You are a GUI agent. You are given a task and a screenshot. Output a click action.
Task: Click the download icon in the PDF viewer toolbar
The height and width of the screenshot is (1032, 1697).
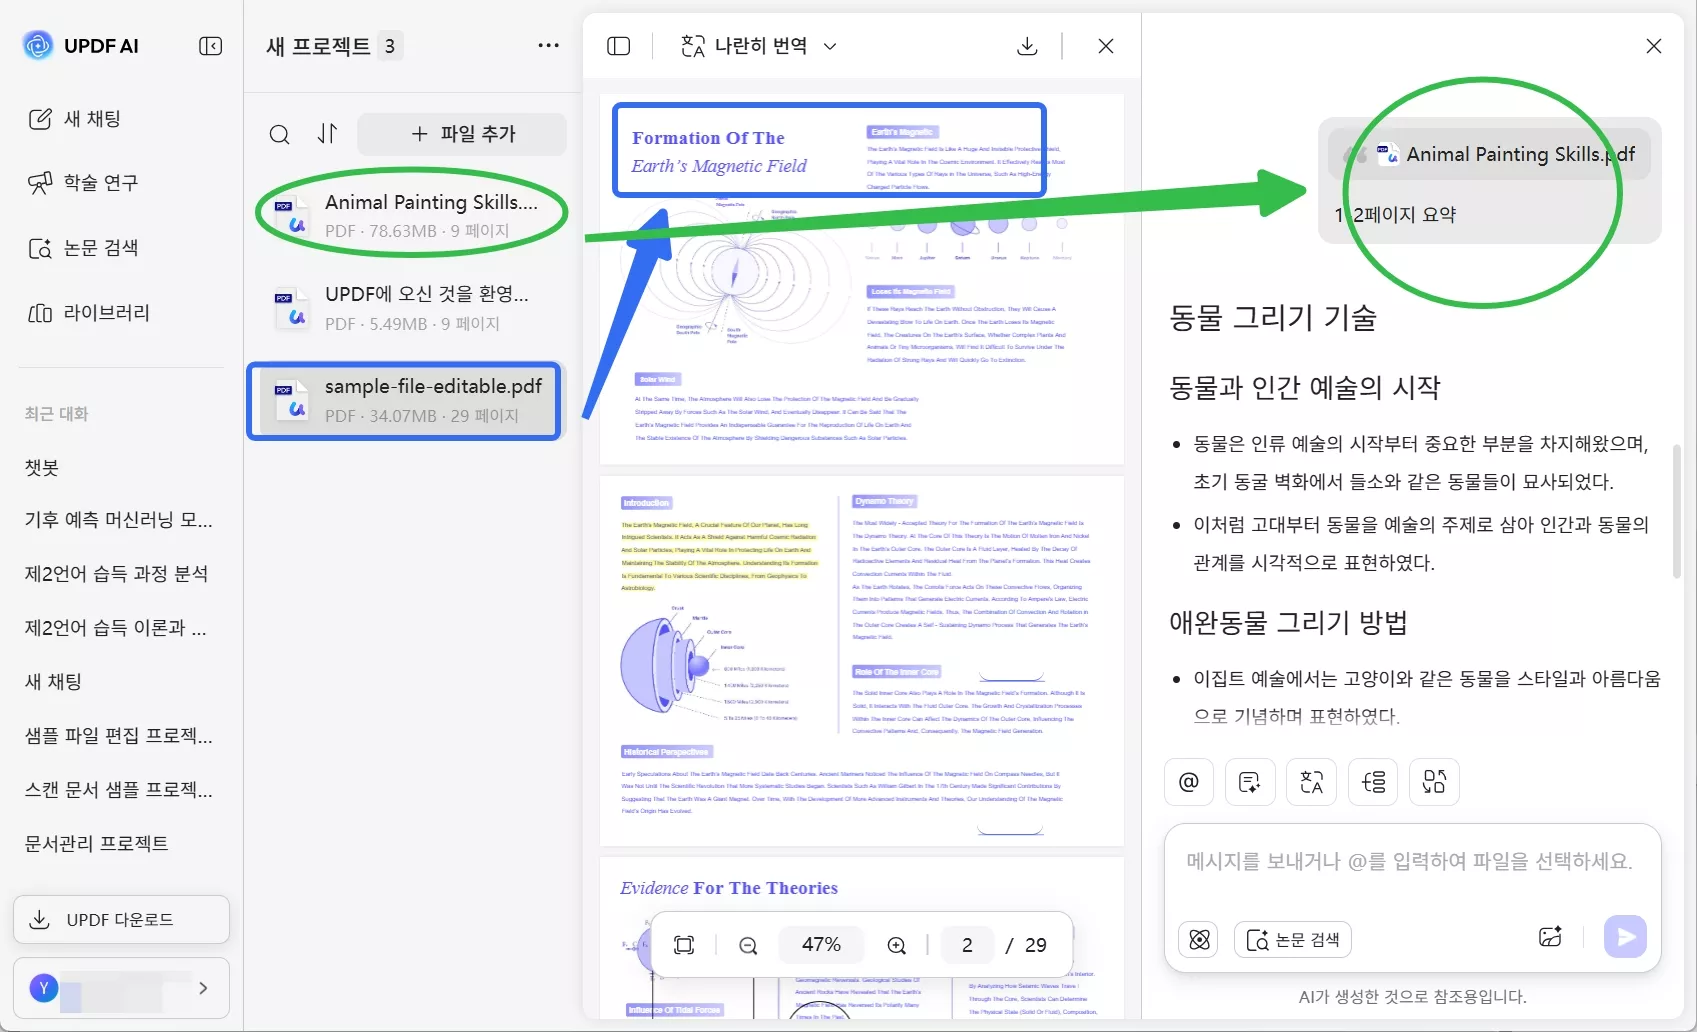coord(1027,46)
